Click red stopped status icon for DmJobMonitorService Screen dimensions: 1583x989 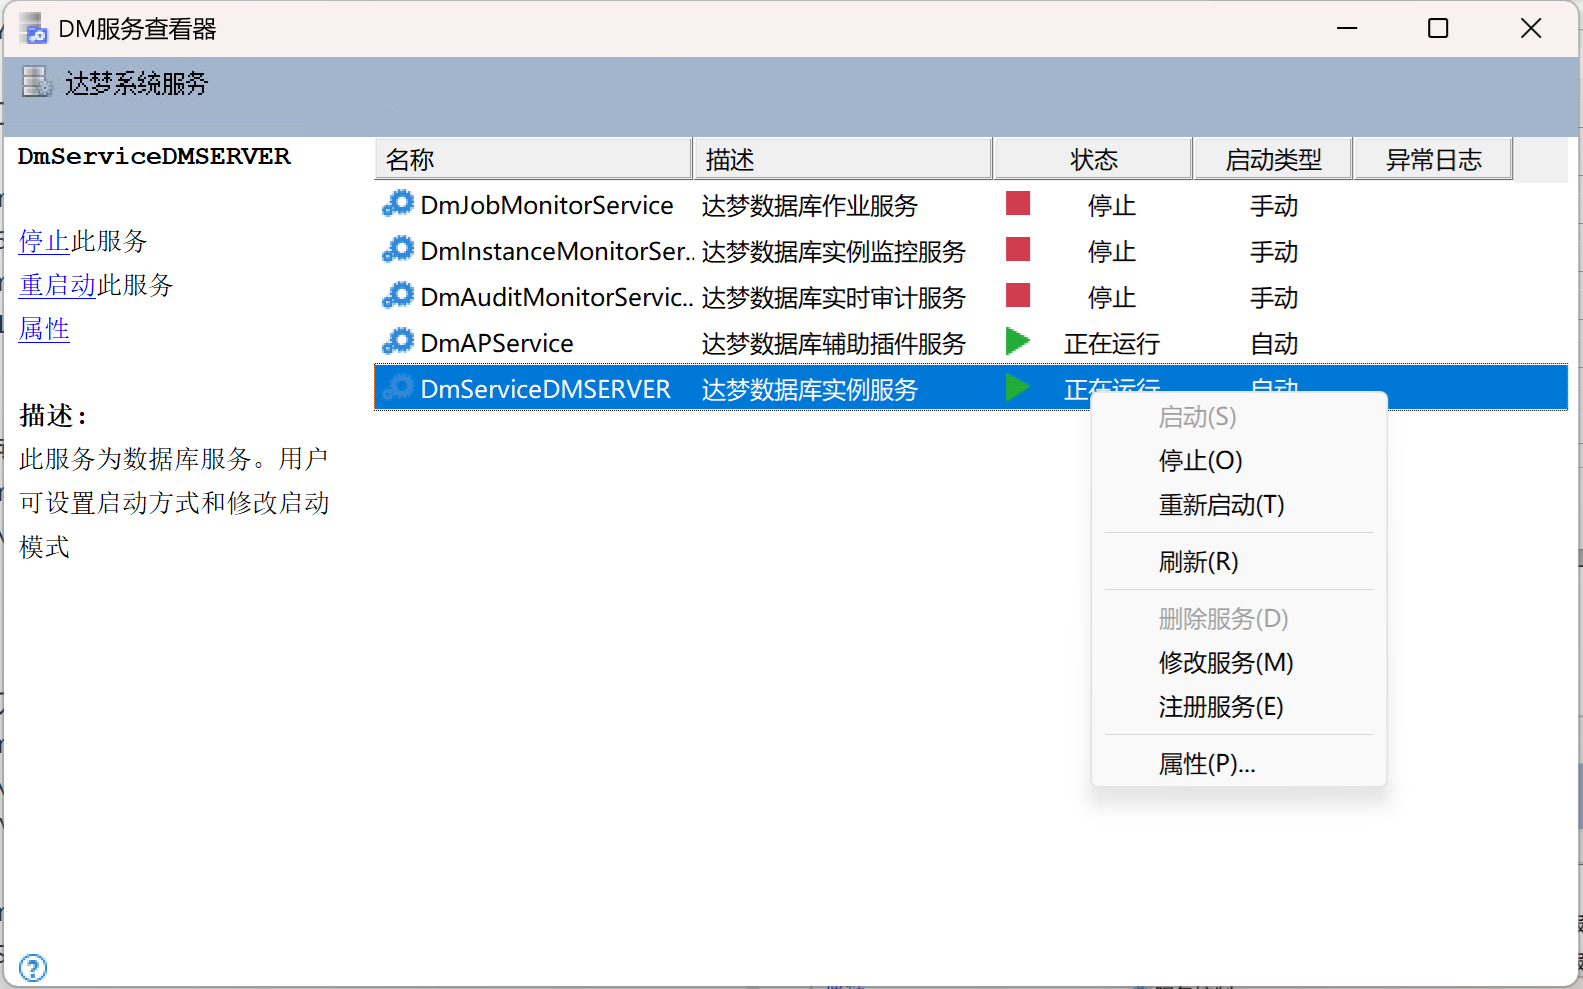pos(1018,203)
